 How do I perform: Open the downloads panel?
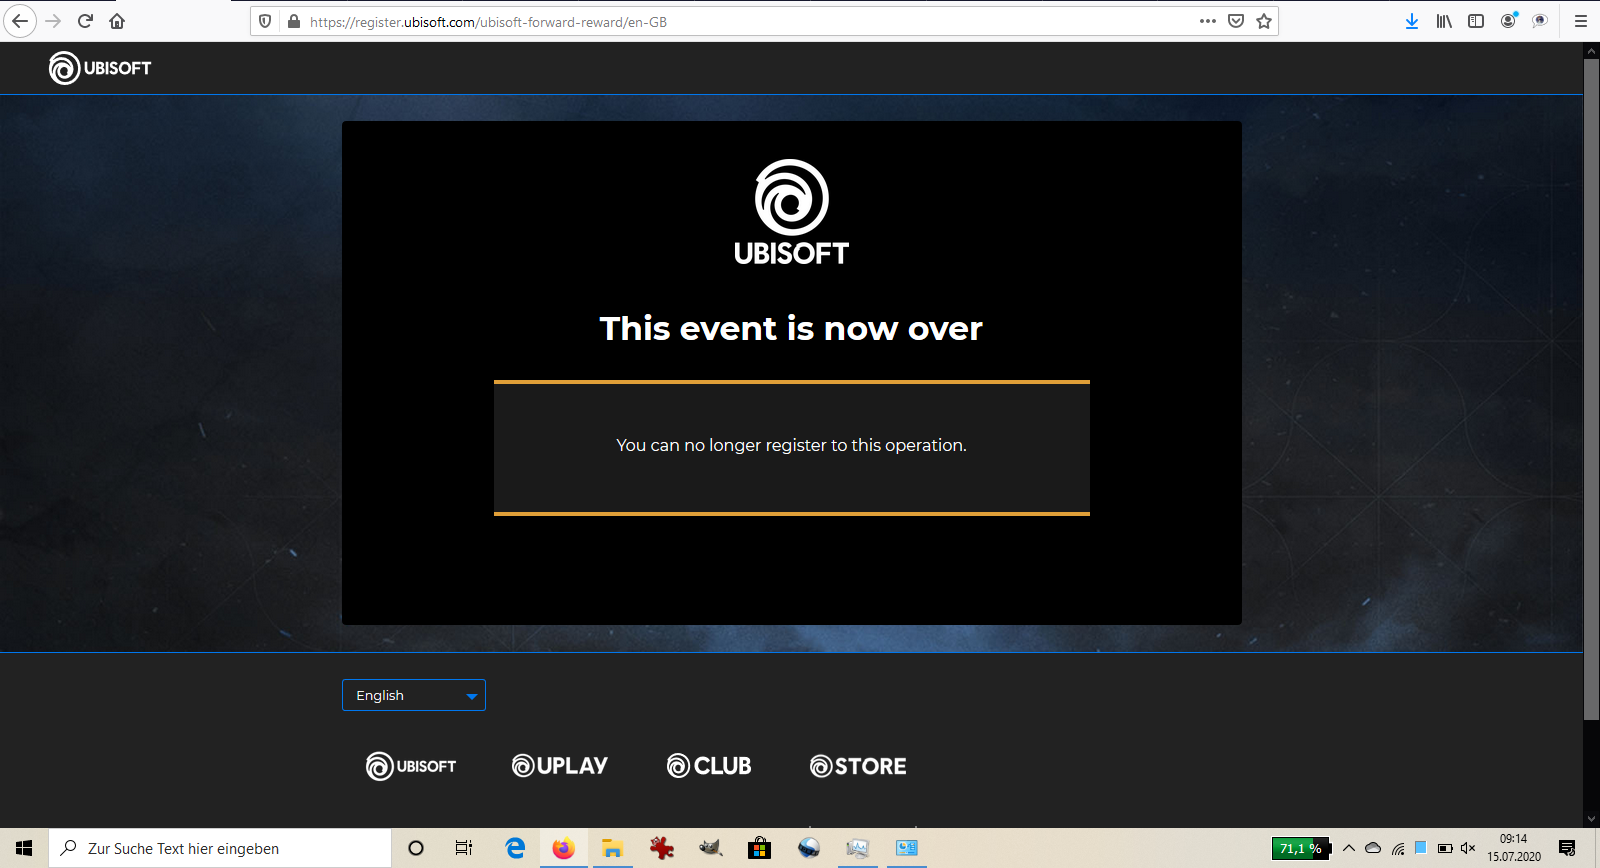pyautogui.click(x=1412, y=21)
